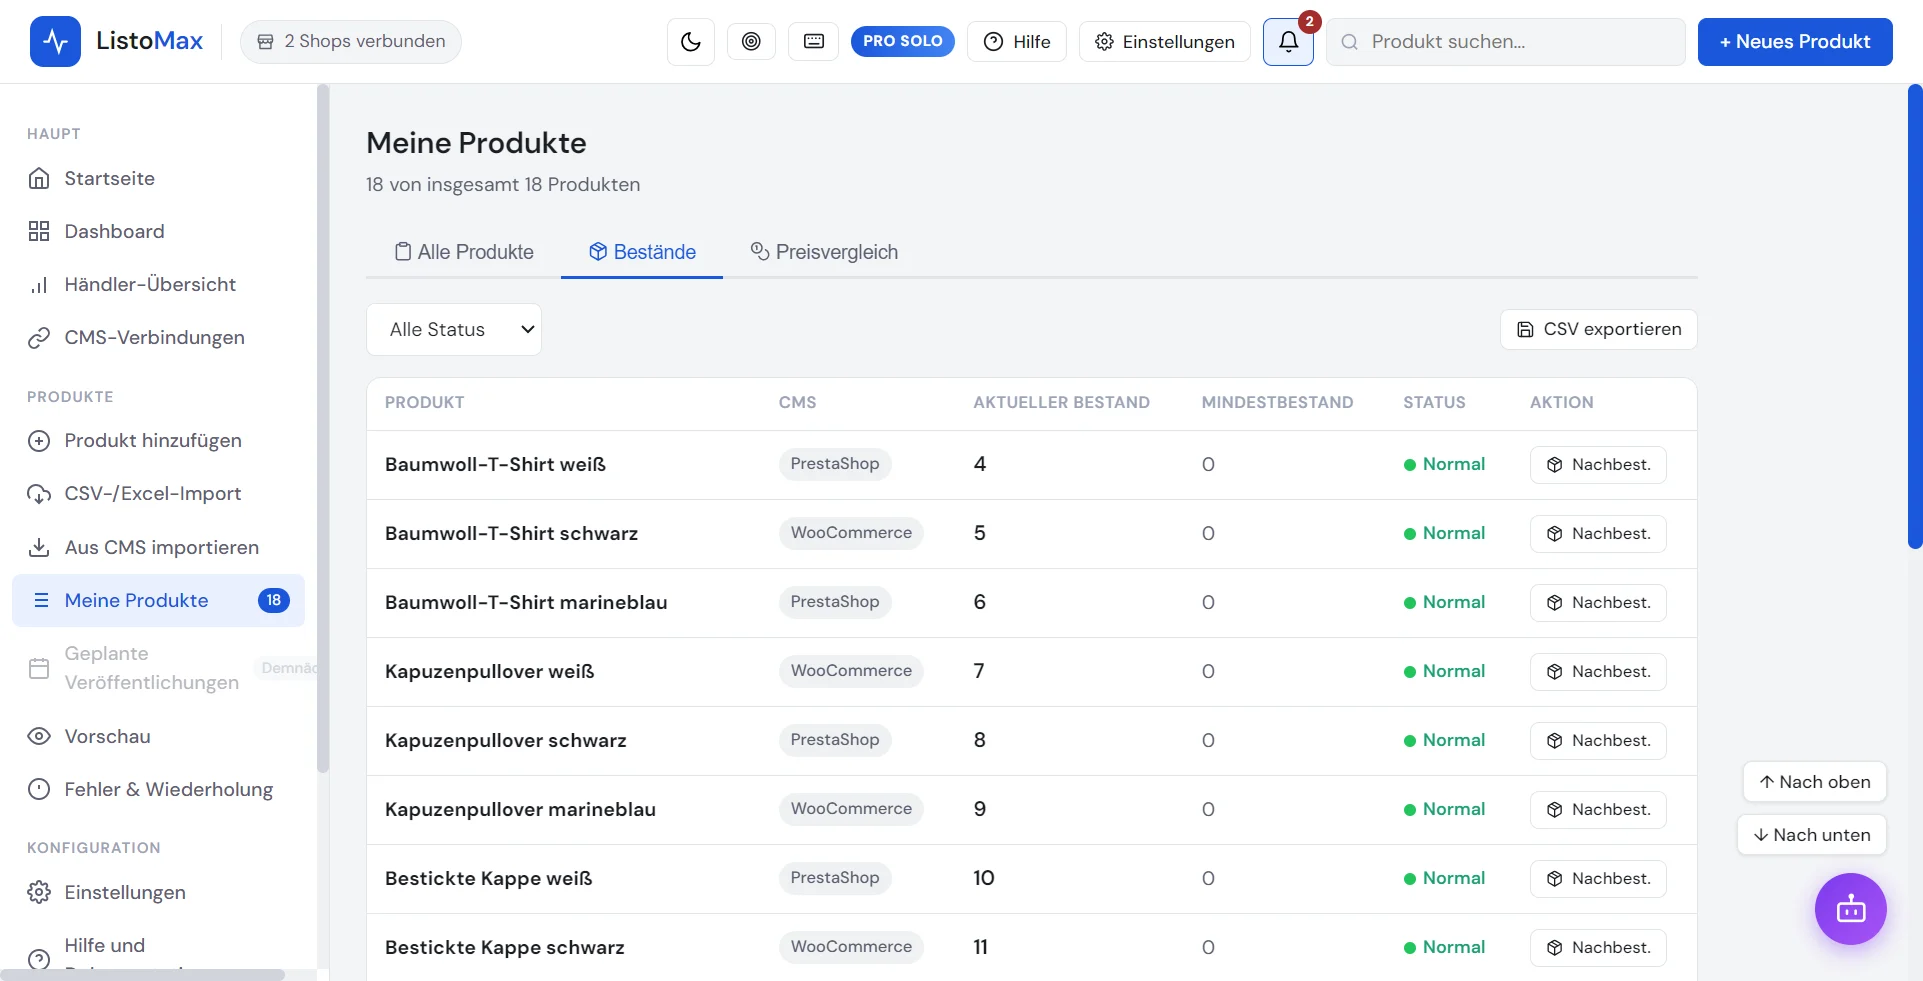Click Nachbest. for Bestickte Kappe weiß

1598,879
